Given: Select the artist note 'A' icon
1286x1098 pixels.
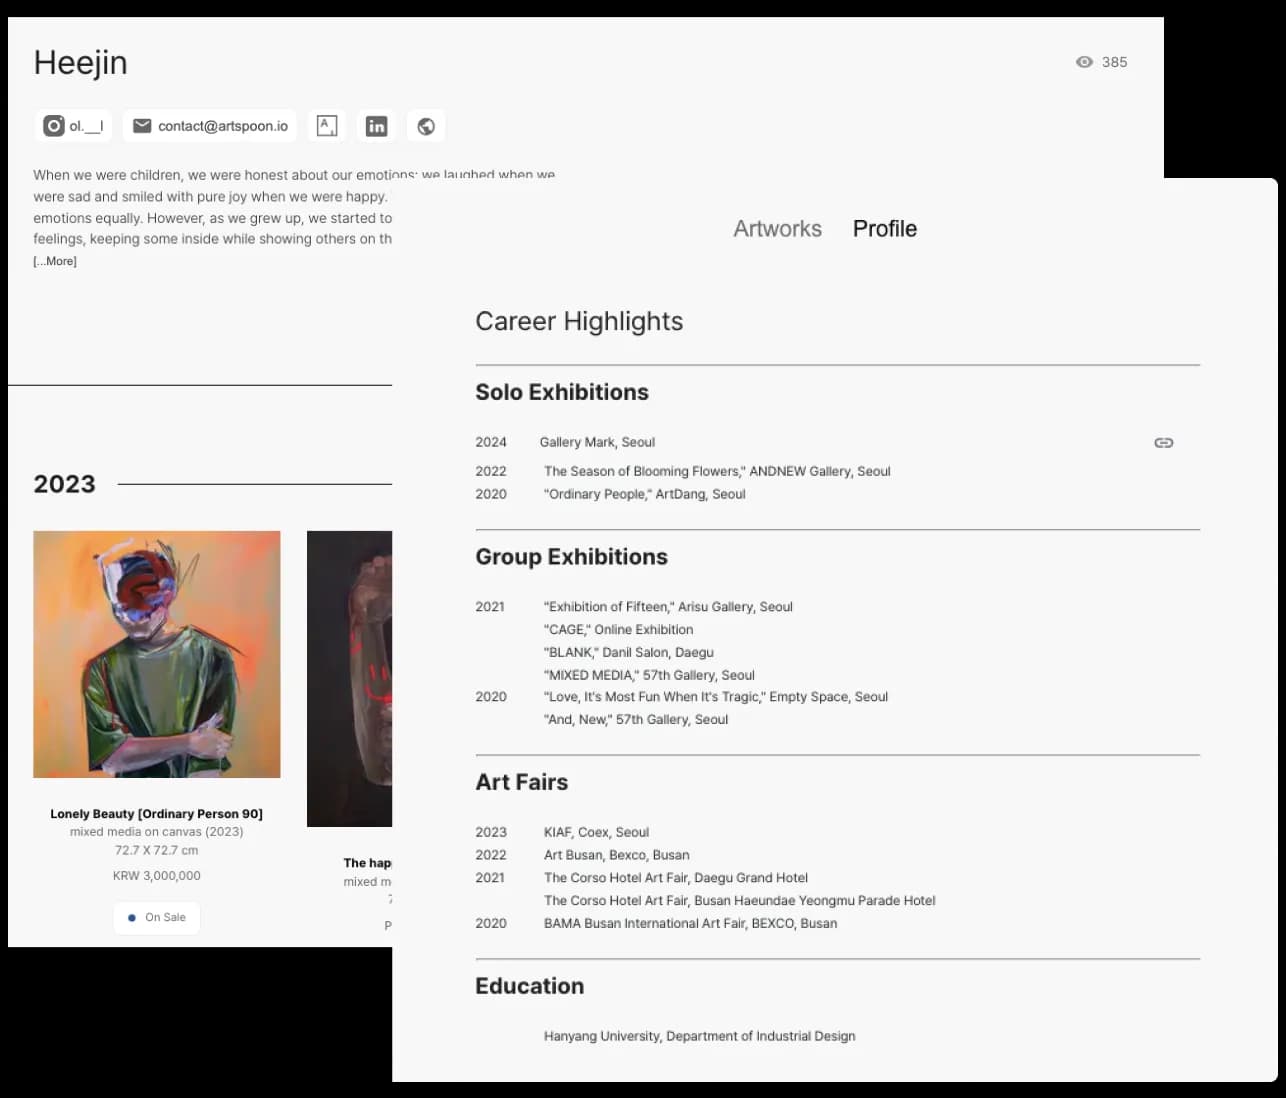Looking at the screenshot, I should point(327,126).
